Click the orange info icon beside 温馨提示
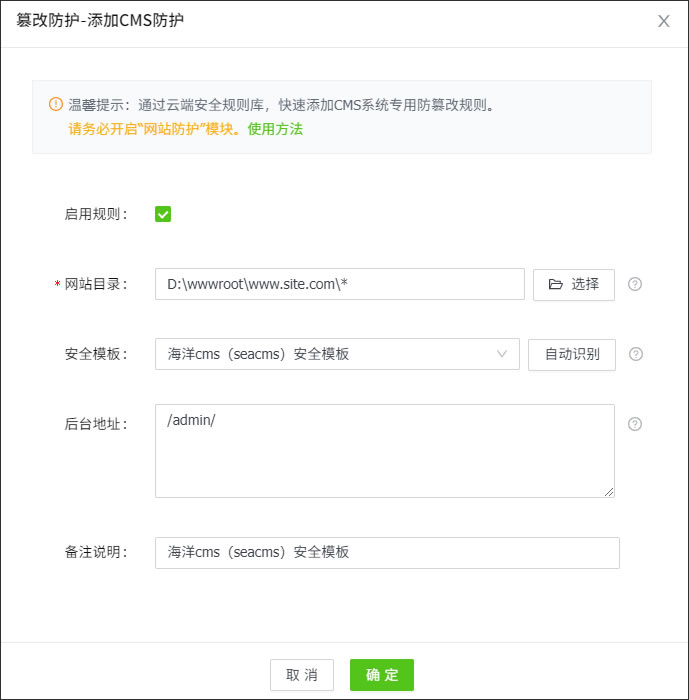 (56, 104)
